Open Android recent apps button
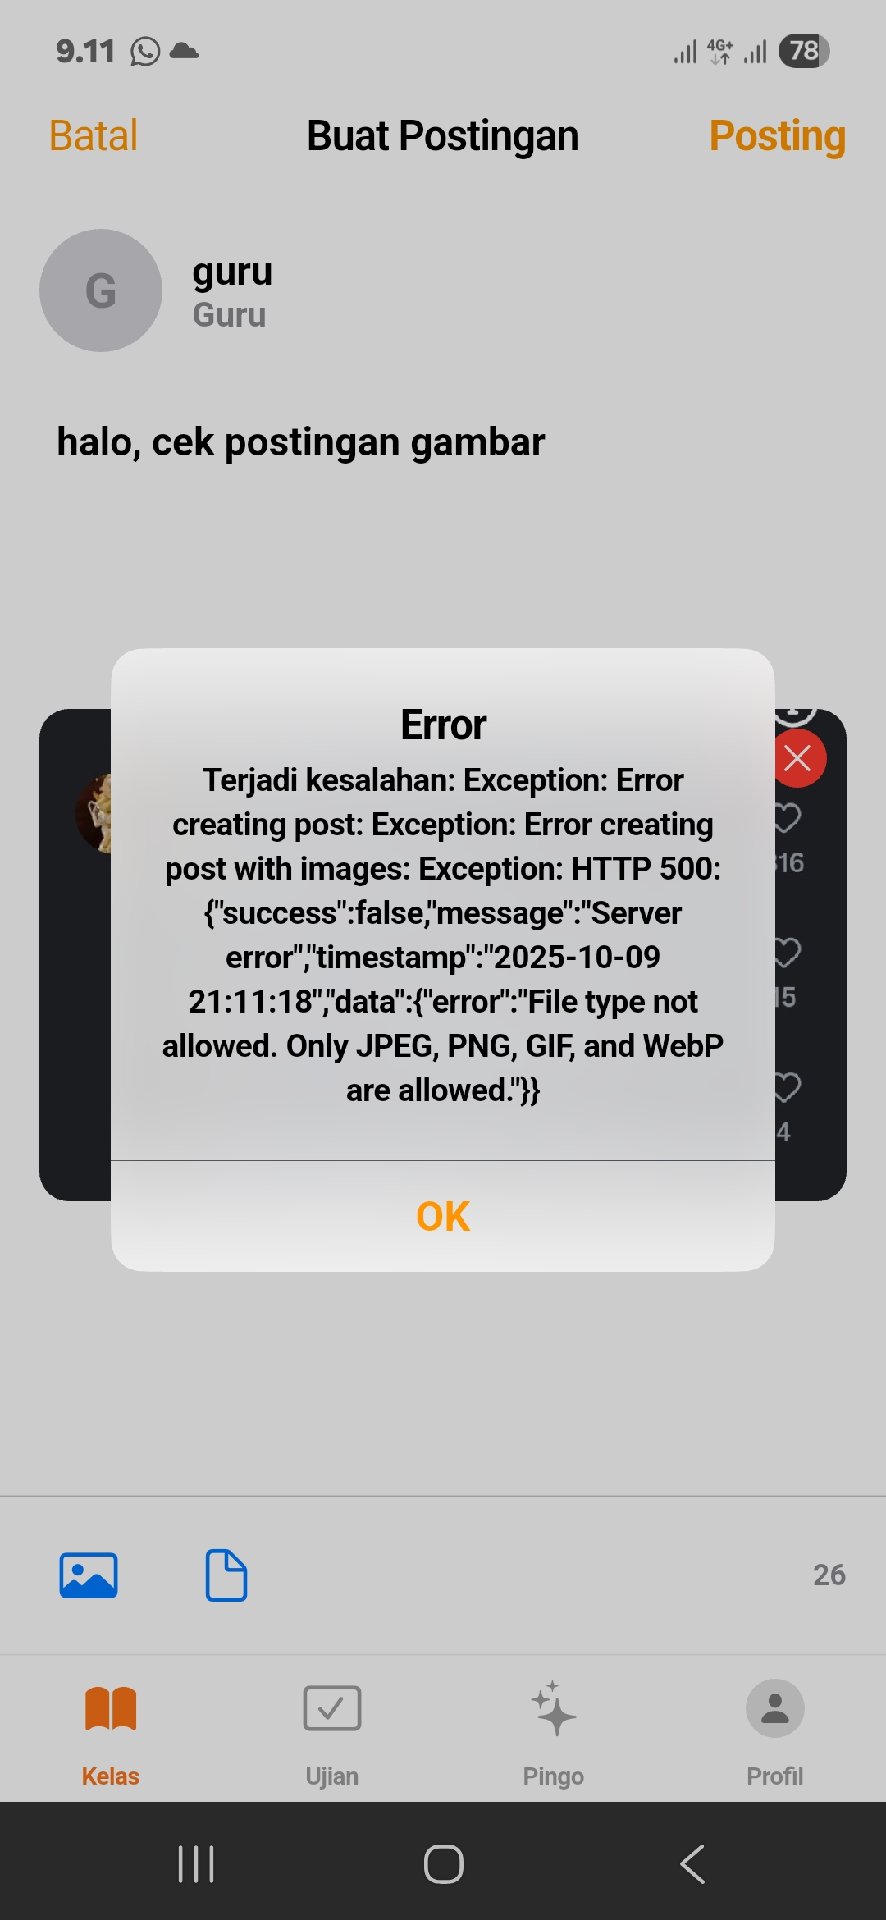Image resolution: width=886 pixels, height=1920 pixels. coord(196,1864)
